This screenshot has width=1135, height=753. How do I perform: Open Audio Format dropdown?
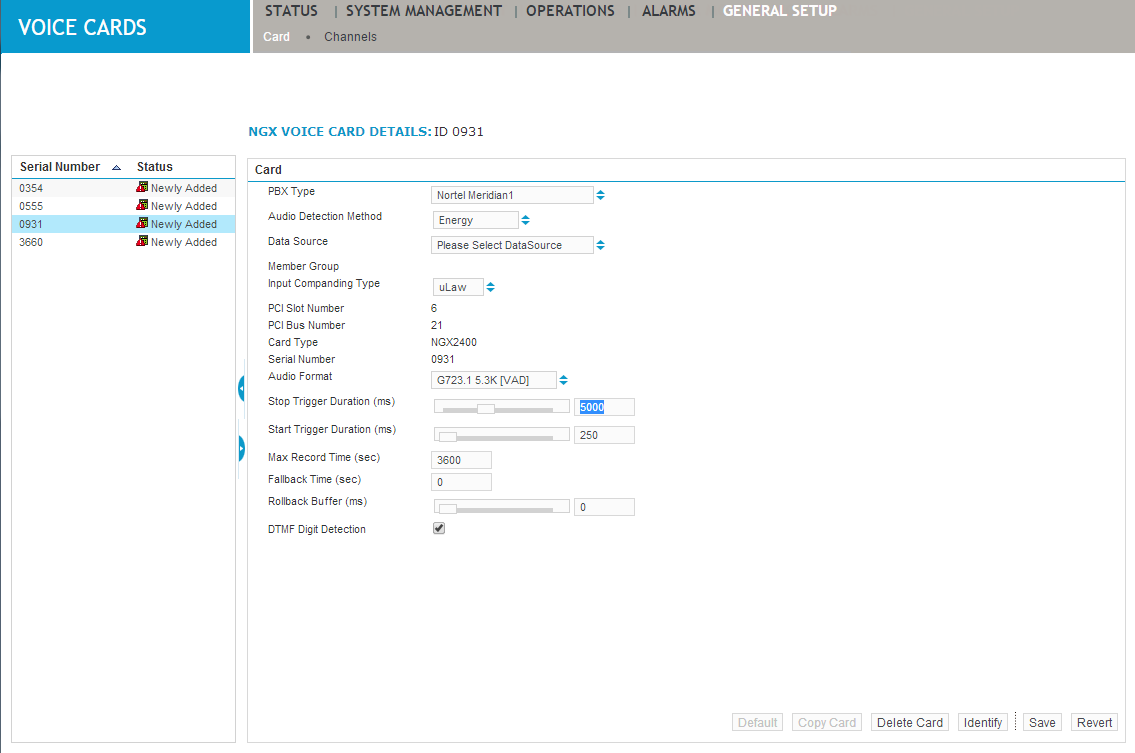coord(563,380)
